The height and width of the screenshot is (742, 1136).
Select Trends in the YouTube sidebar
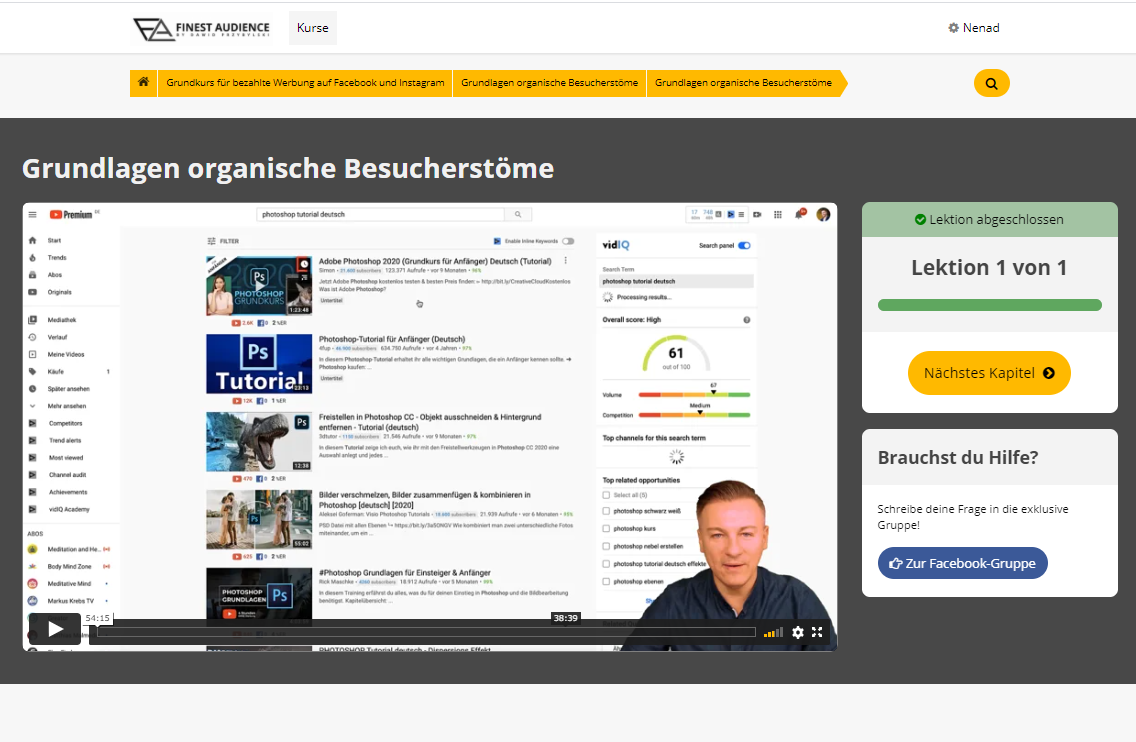point(57,258)
